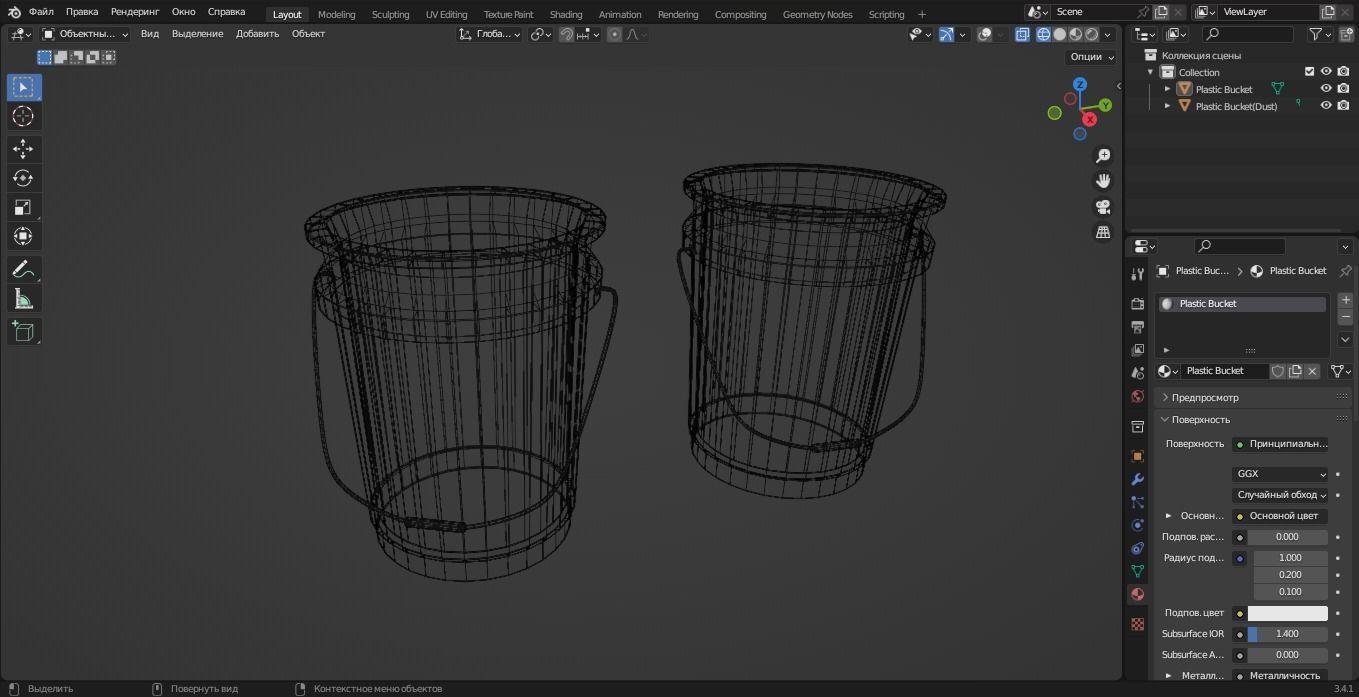Viewport: 1359px width, 697px height.
Task: Add a new material slot
Action: click(x=1345, y=300)
